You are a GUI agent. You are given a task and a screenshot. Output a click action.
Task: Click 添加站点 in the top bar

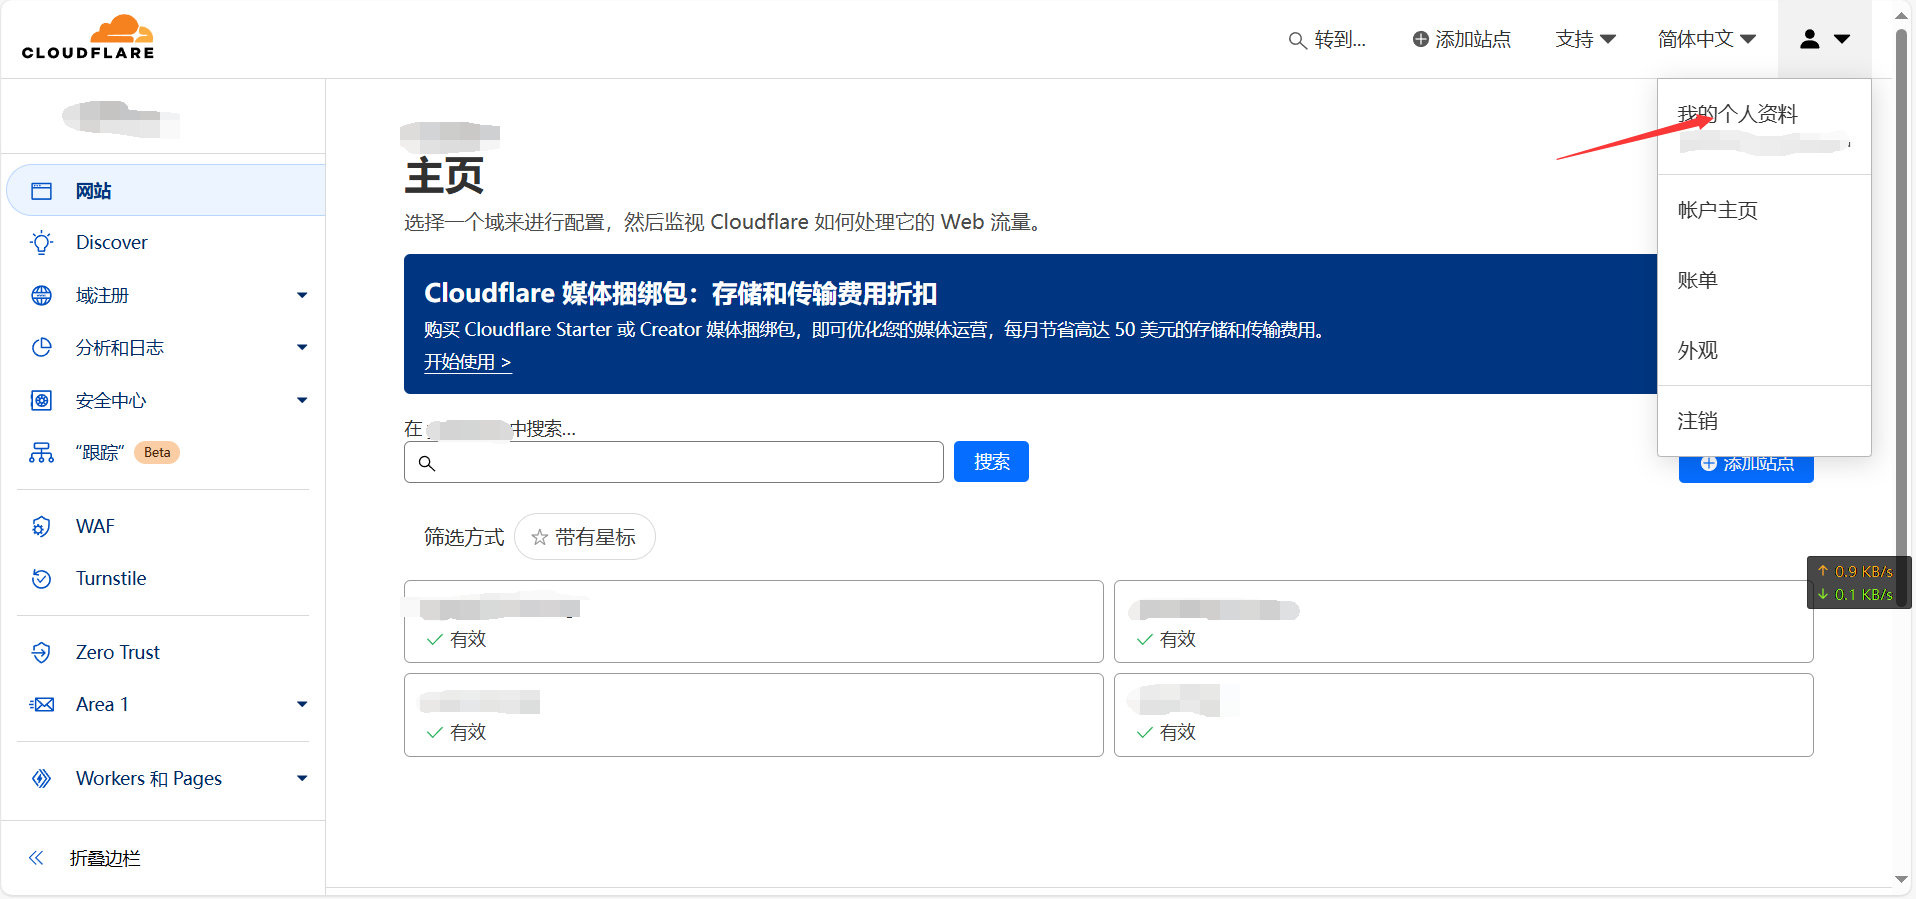pos(1461,39)
